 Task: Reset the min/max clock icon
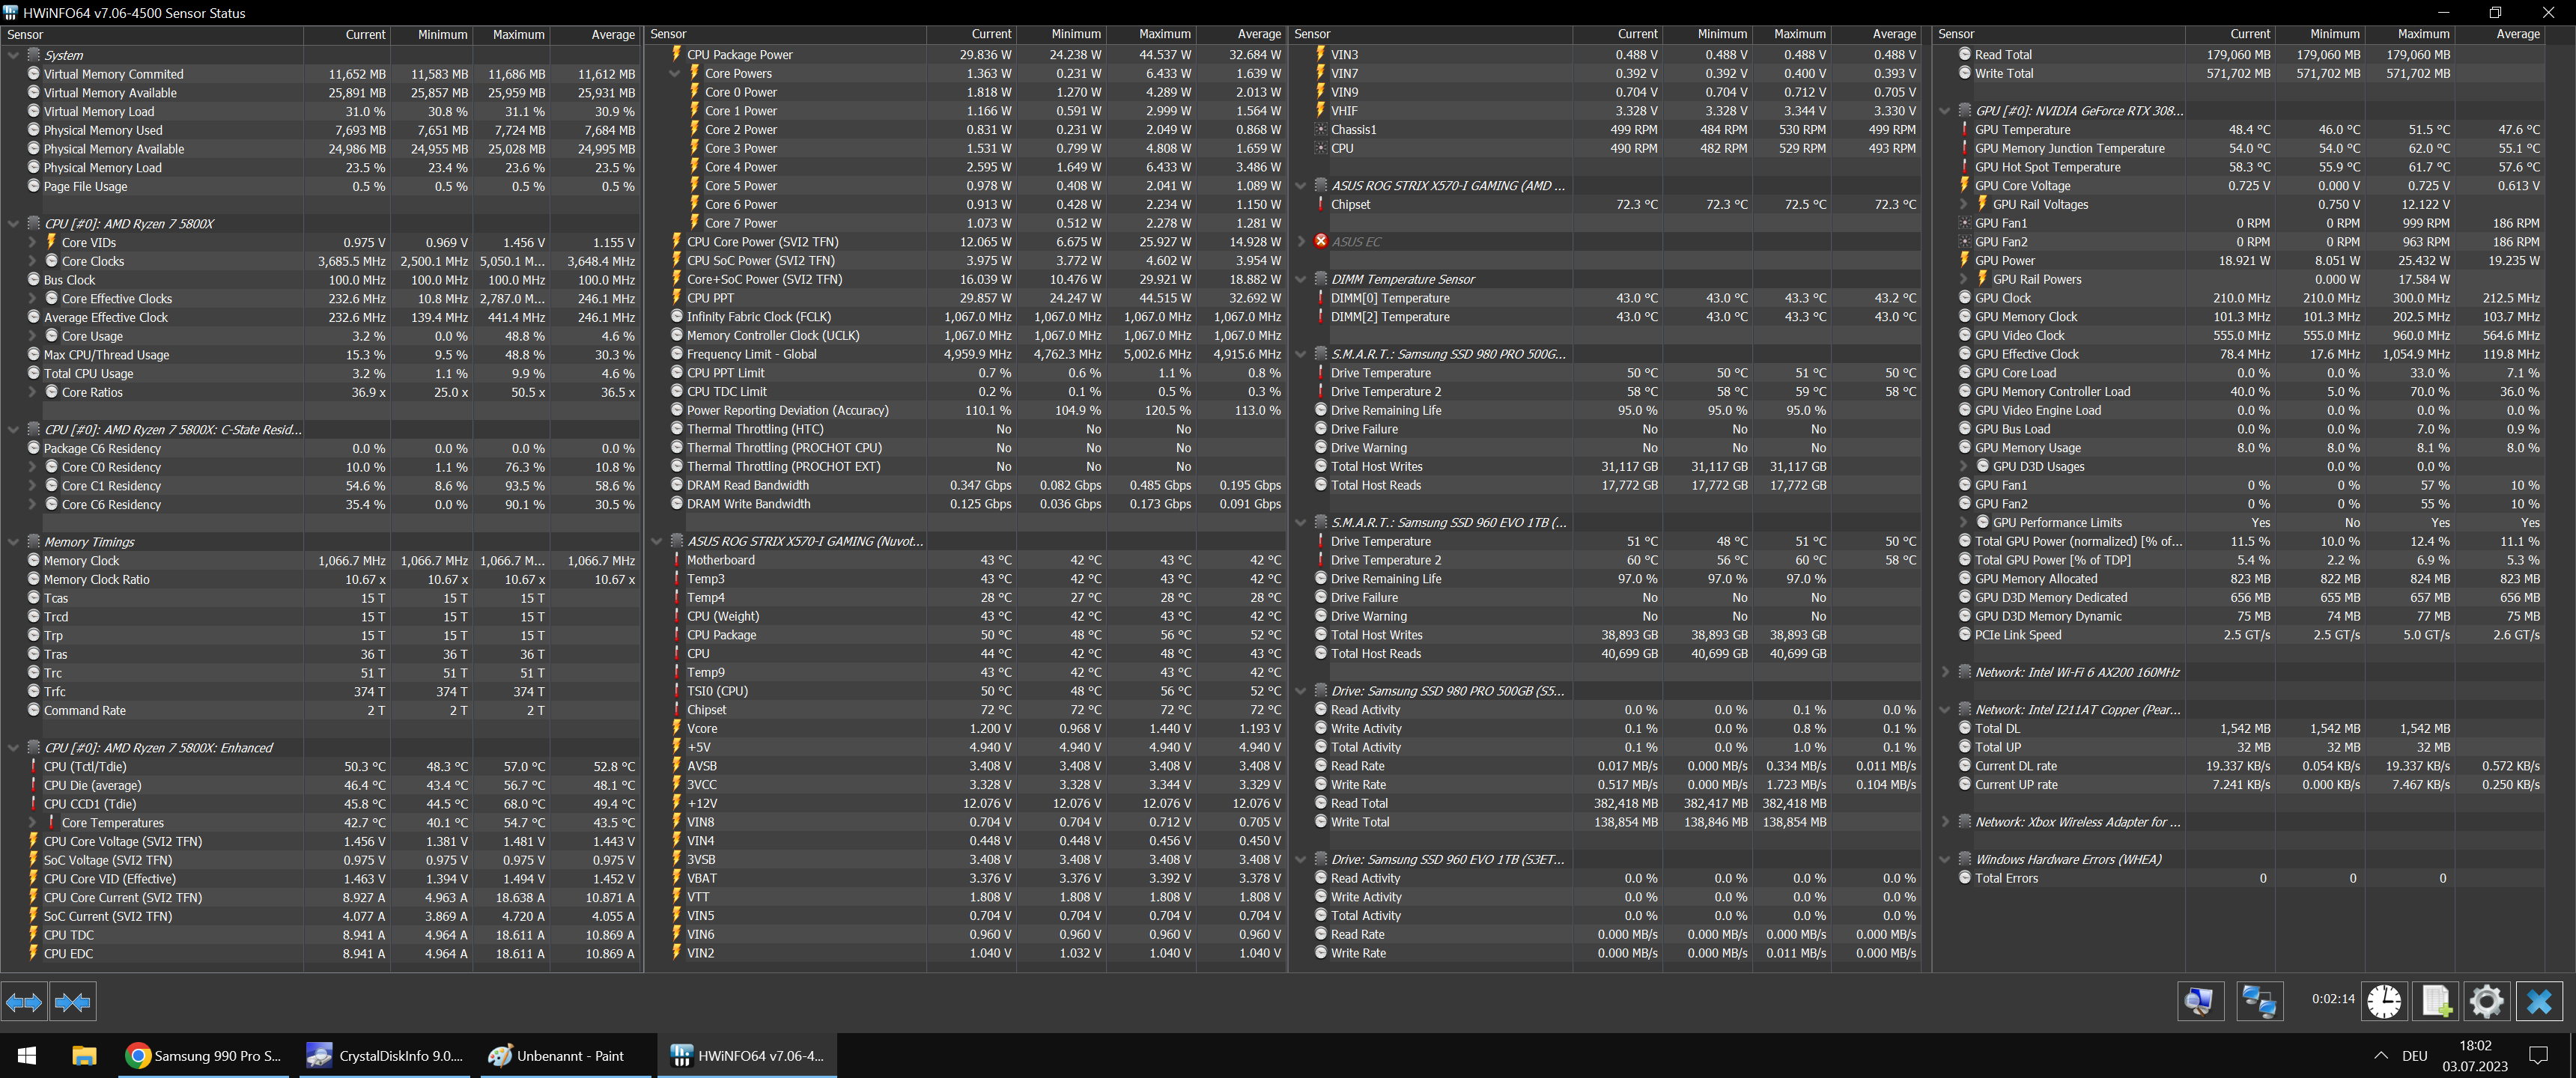2384,1001
